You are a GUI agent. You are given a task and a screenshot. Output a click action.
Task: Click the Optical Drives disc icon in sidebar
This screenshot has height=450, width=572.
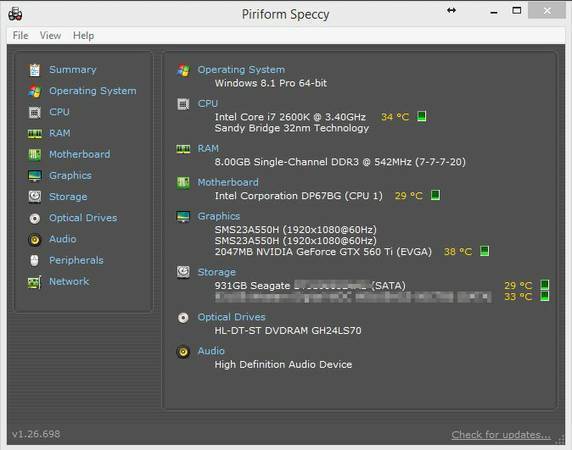[x=35, y=218]
